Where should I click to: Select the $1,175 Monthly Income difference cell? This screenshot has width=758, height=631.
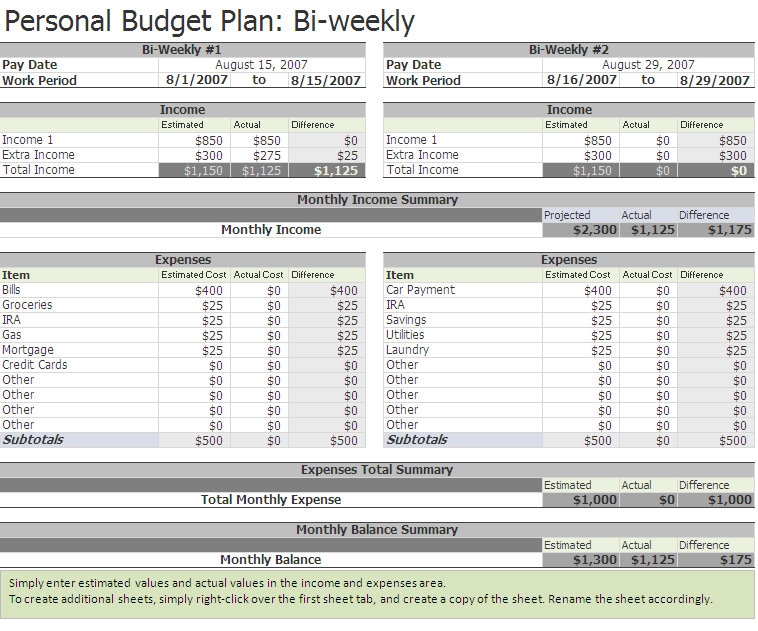(x=714, y=230)
